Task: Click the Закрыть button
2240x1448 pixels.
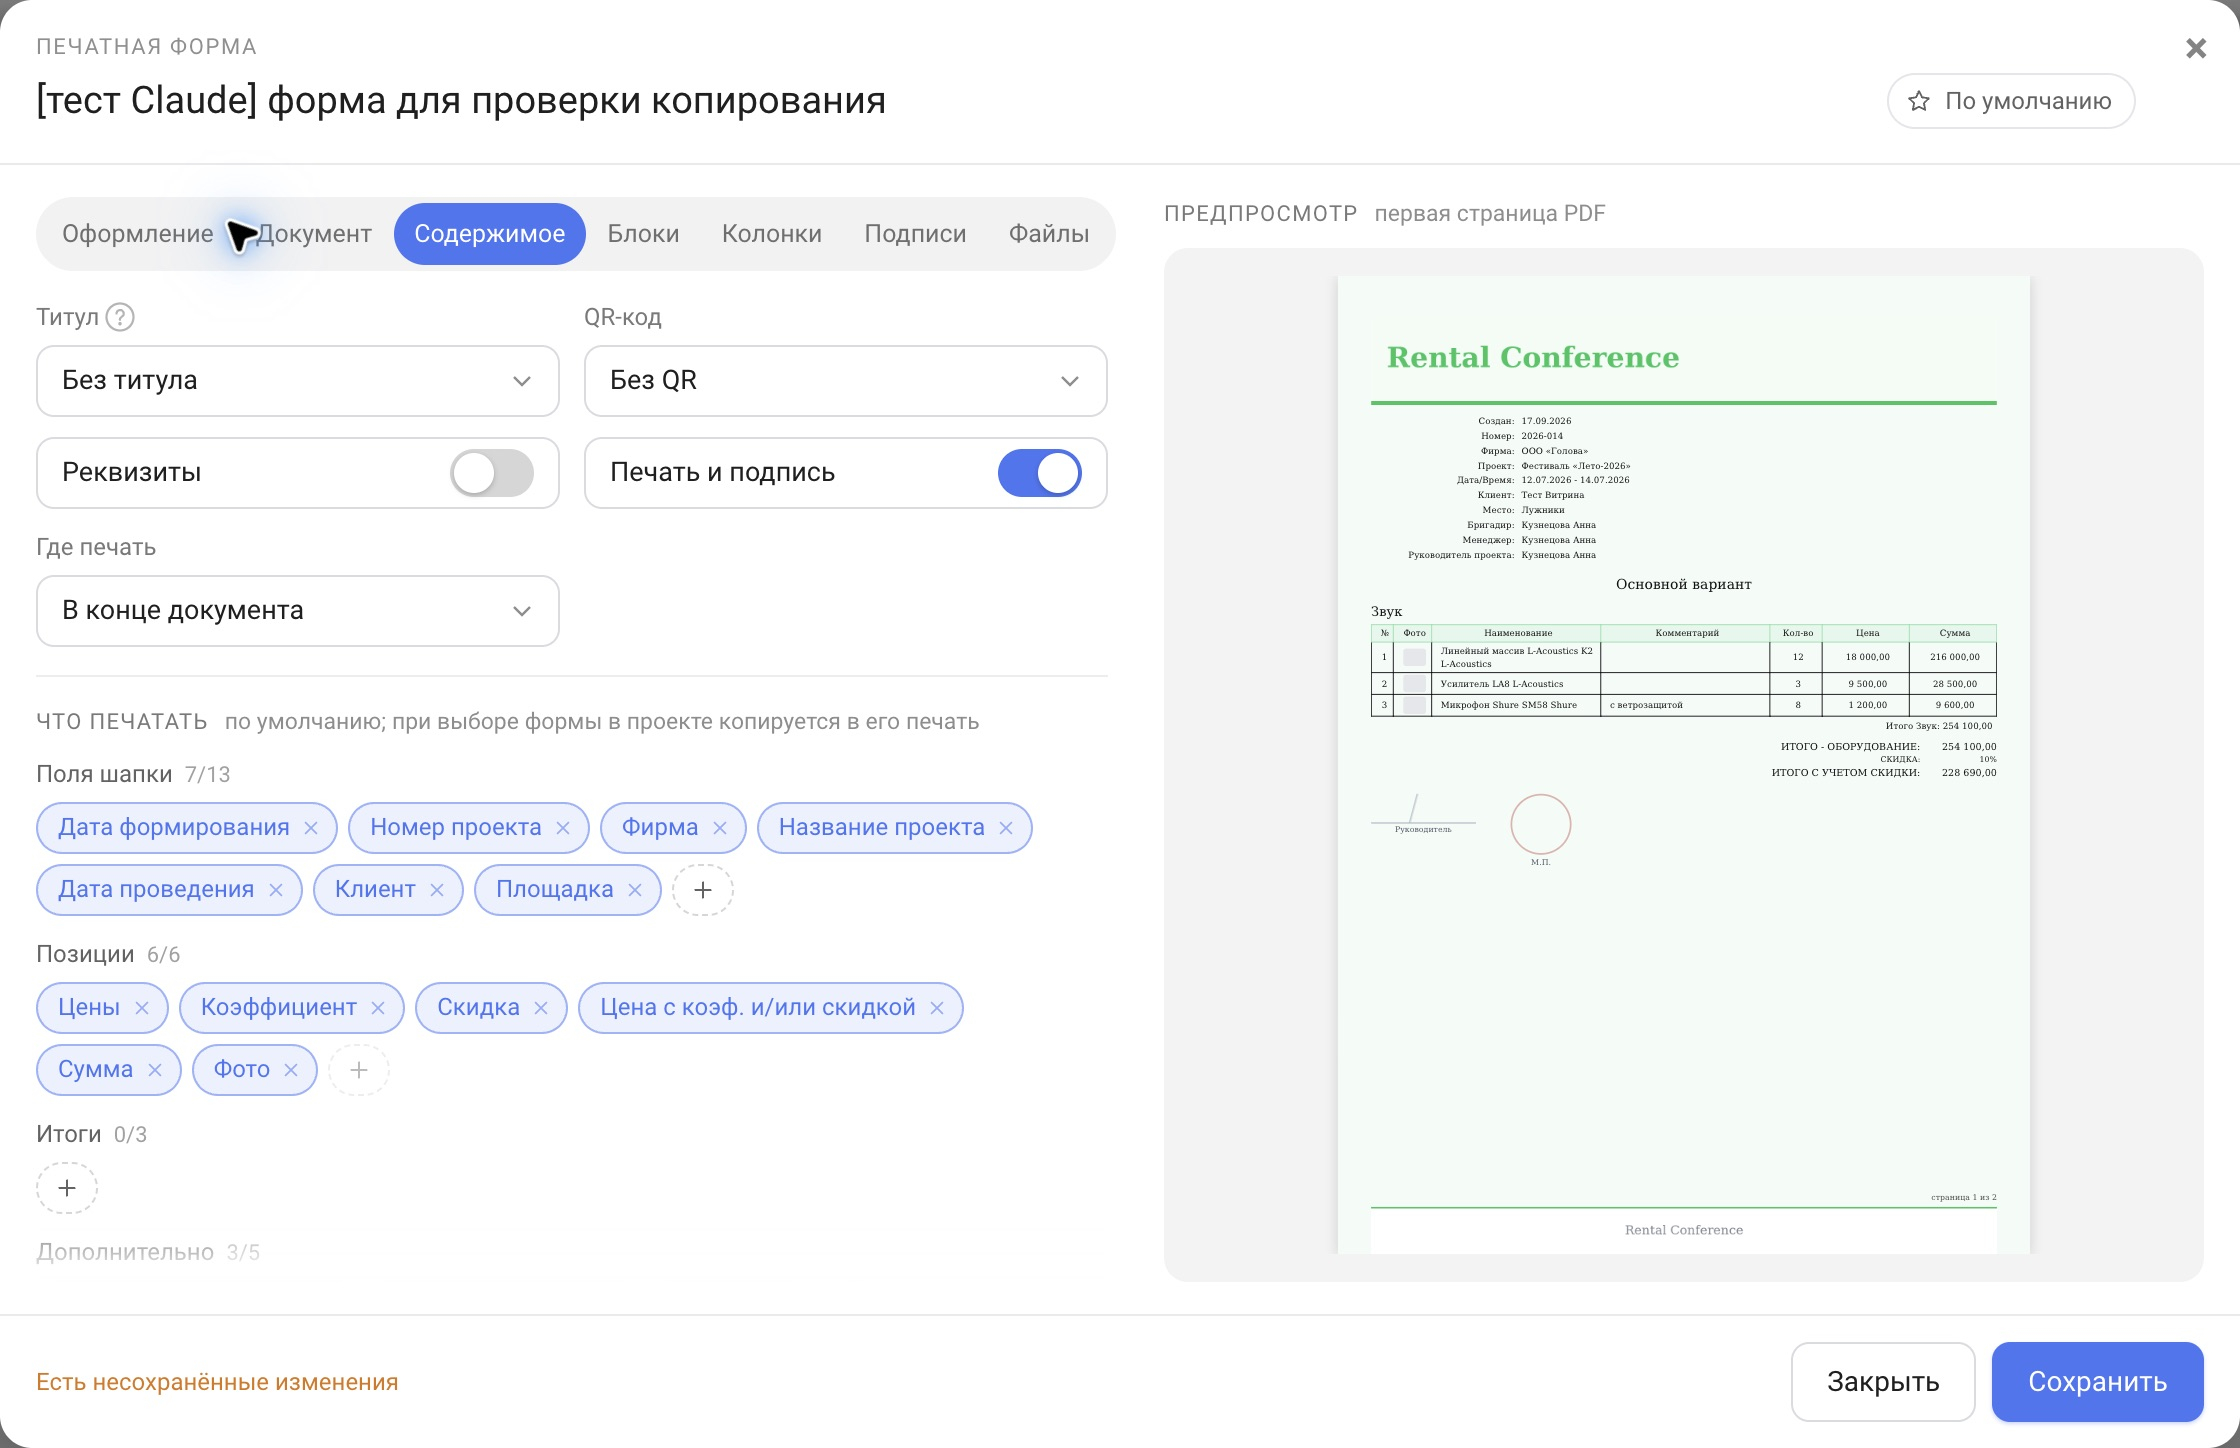Action: (1883, 1382)
